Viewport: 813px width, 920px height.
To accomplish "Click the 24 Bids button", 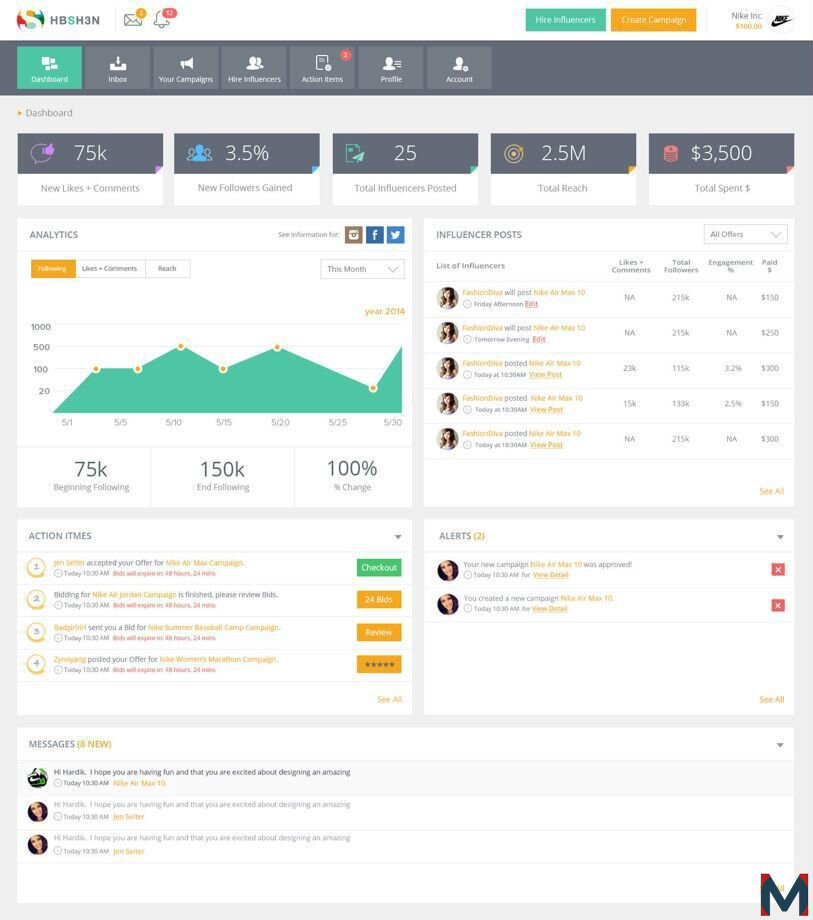I will pos(379,600).
